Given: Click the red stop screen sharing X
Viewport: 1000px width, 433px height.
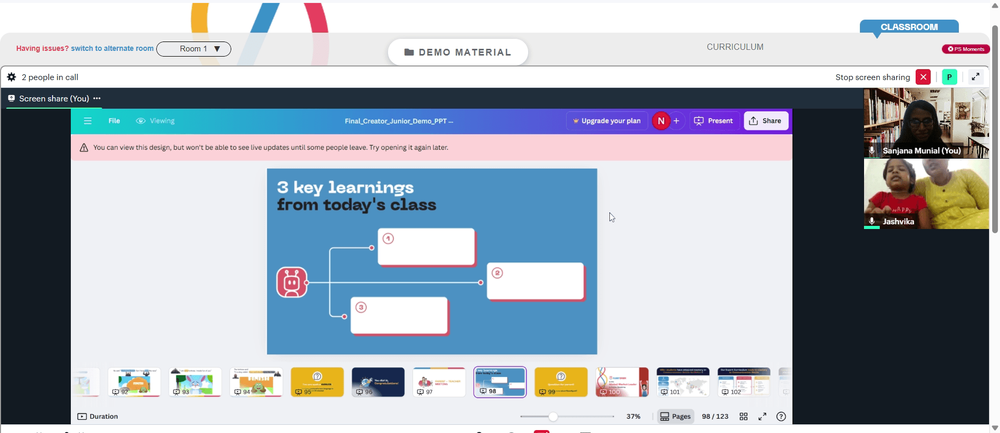Looking at the screenshot, I should click(x=923, y=77).
